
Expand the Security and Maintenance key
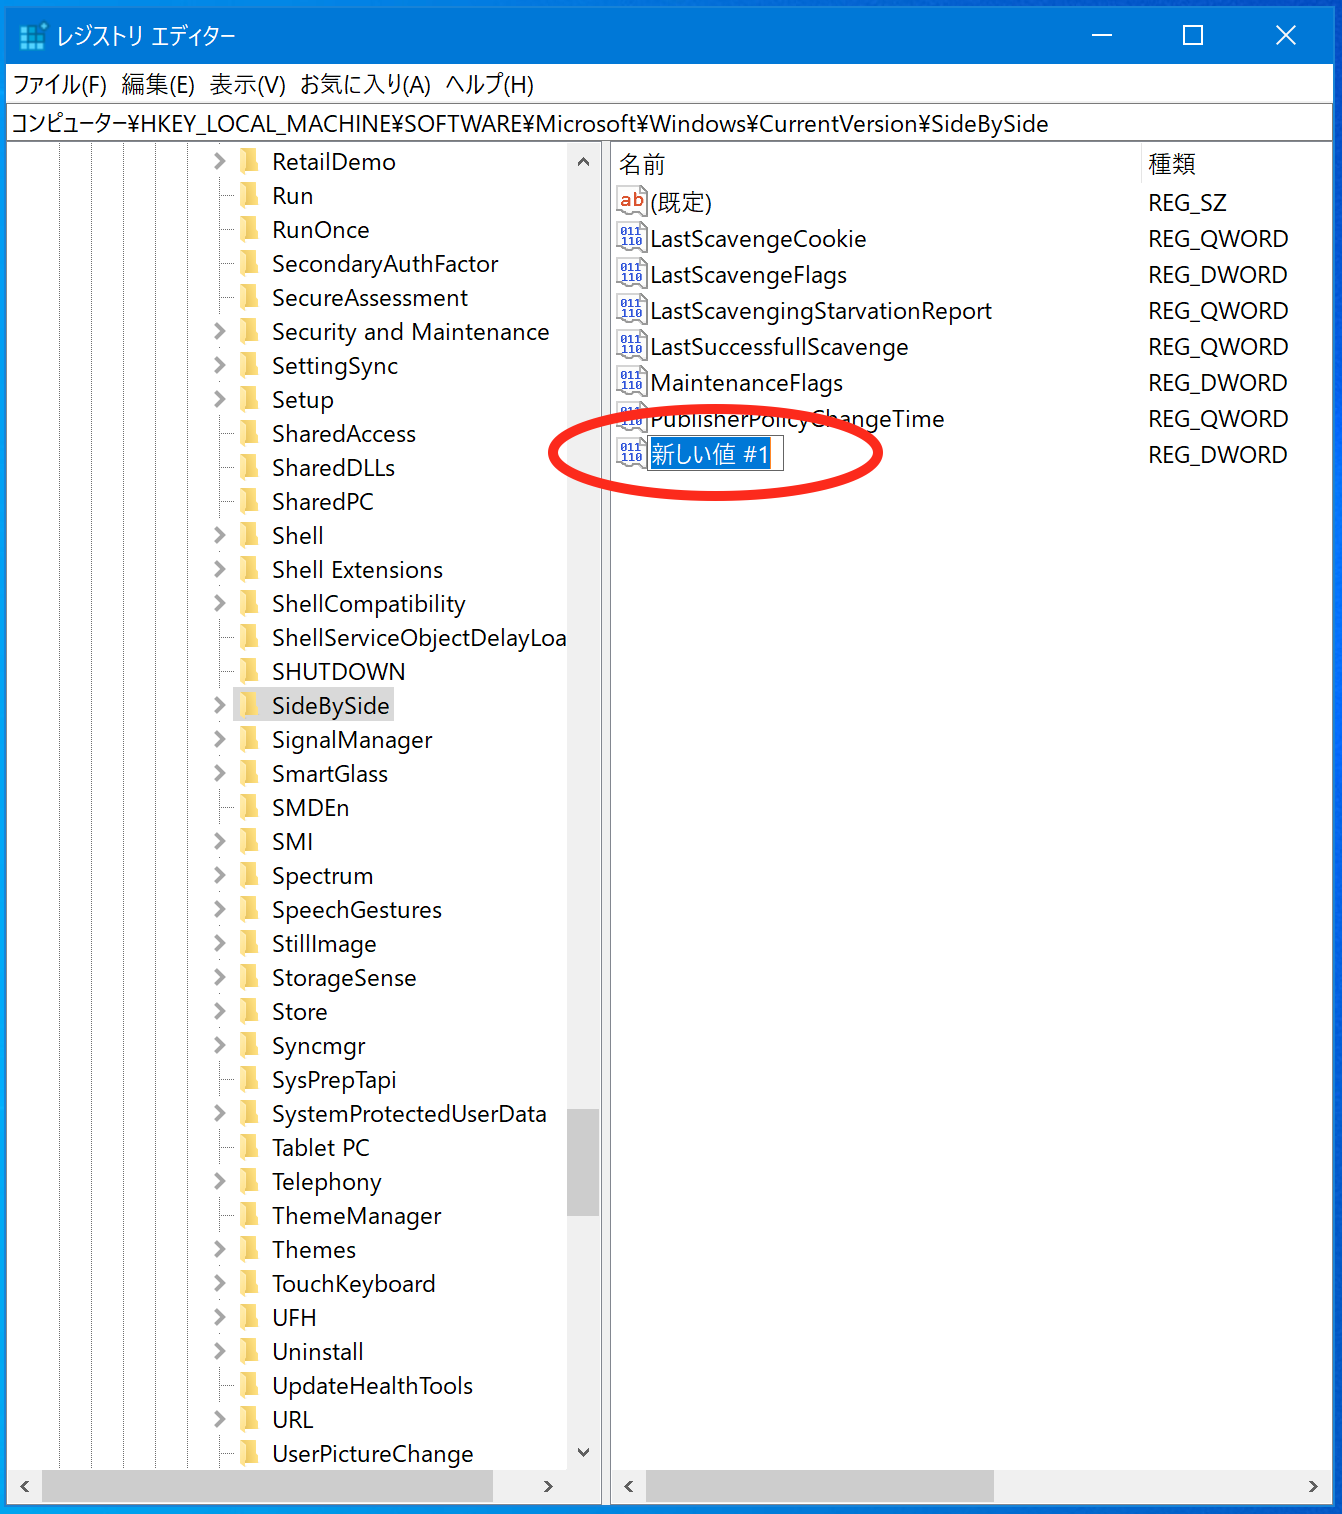[x=220, y=331]
